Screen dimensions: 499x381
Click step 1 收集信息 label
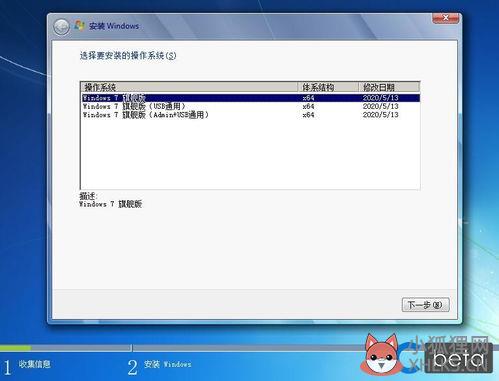[x=34, y=364]
